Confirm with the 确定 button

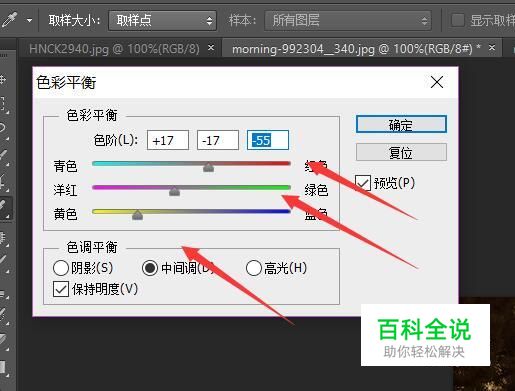pyautogui.click(x=401, y=125)
